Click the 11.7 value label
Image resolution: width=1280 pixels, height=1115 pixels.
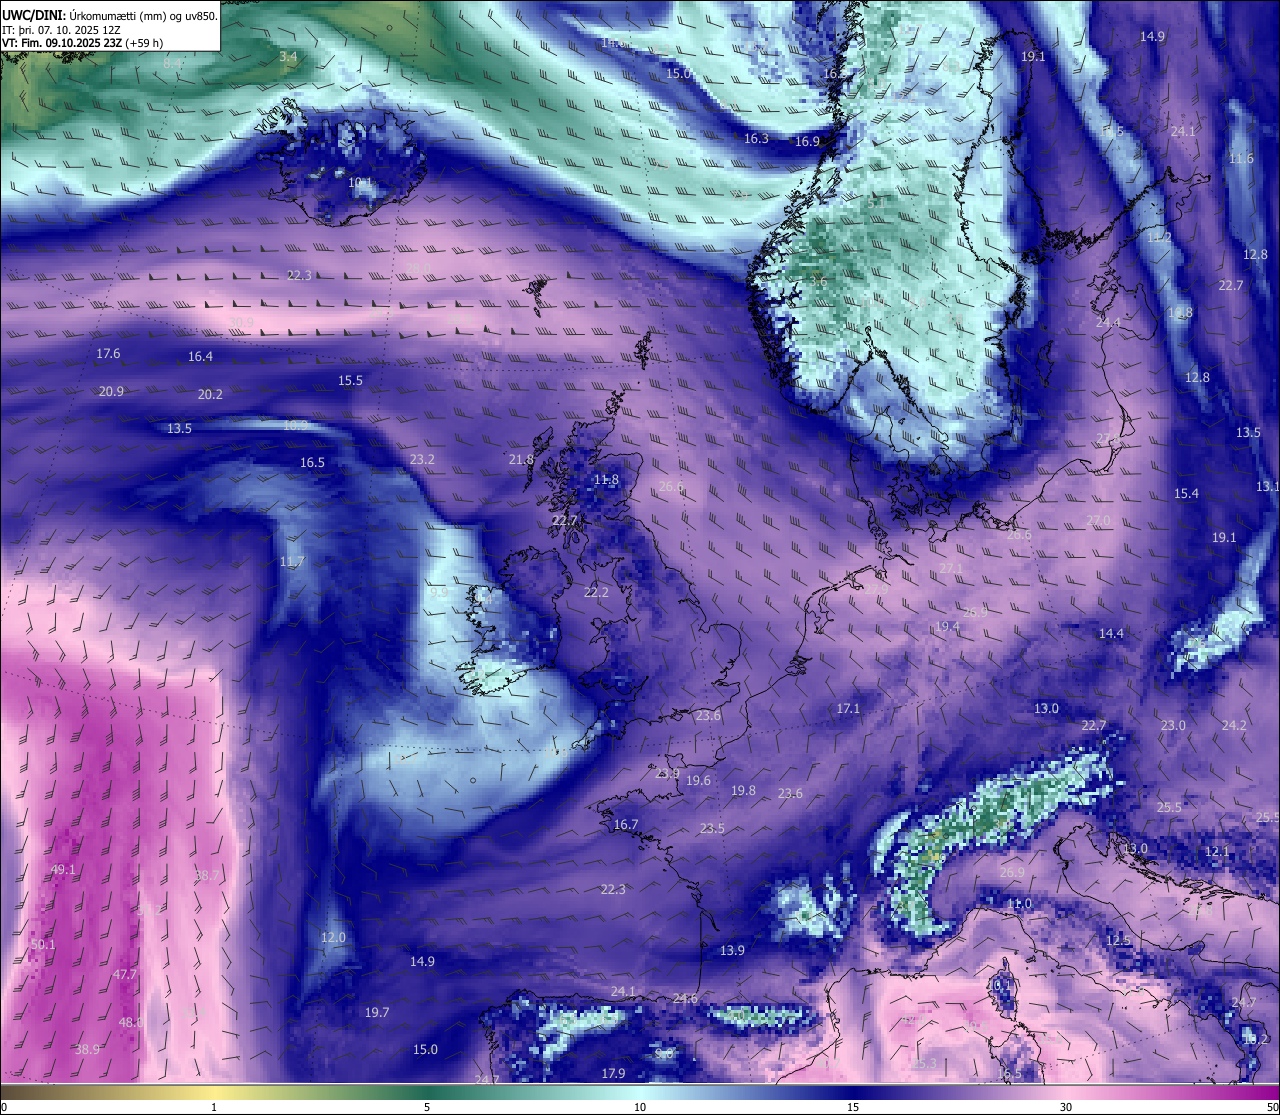[292, 562]
